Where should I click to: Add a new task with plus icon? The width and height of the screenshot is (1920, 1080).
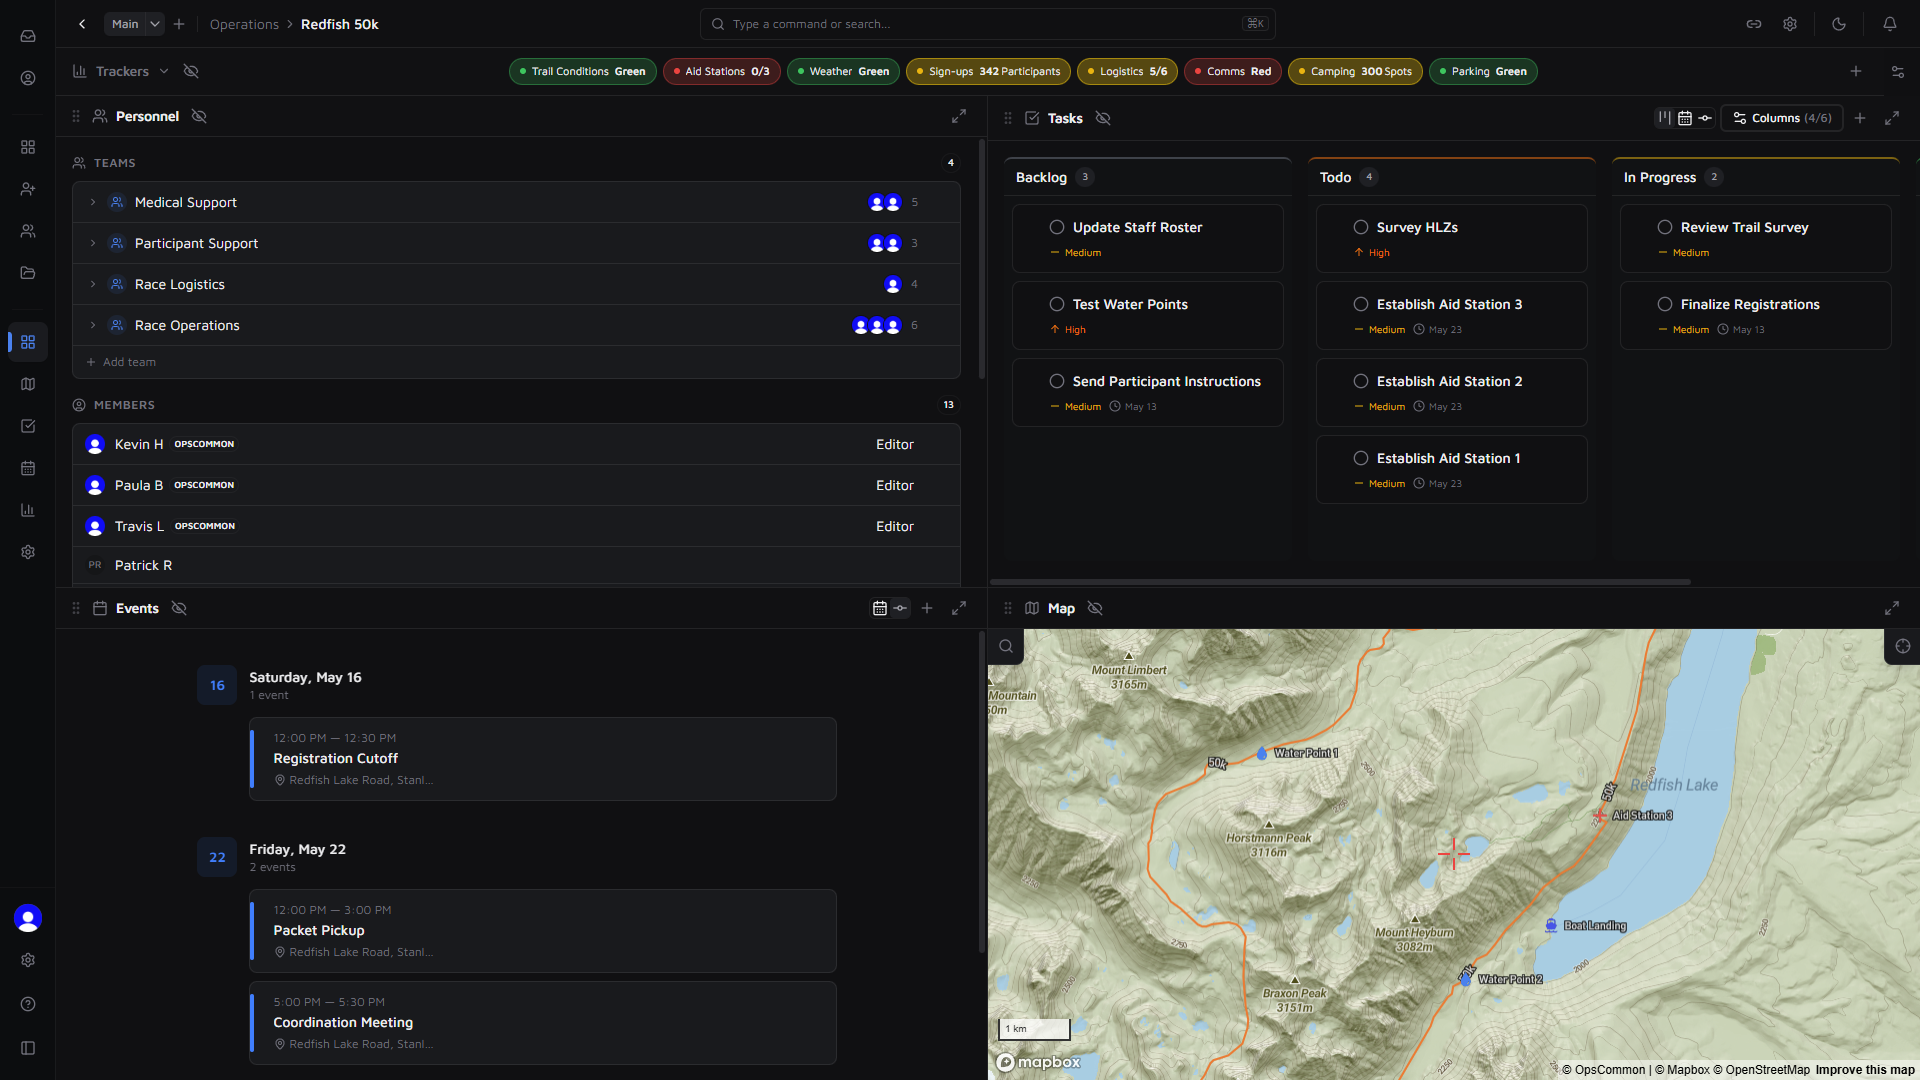tap(1860, 118)
